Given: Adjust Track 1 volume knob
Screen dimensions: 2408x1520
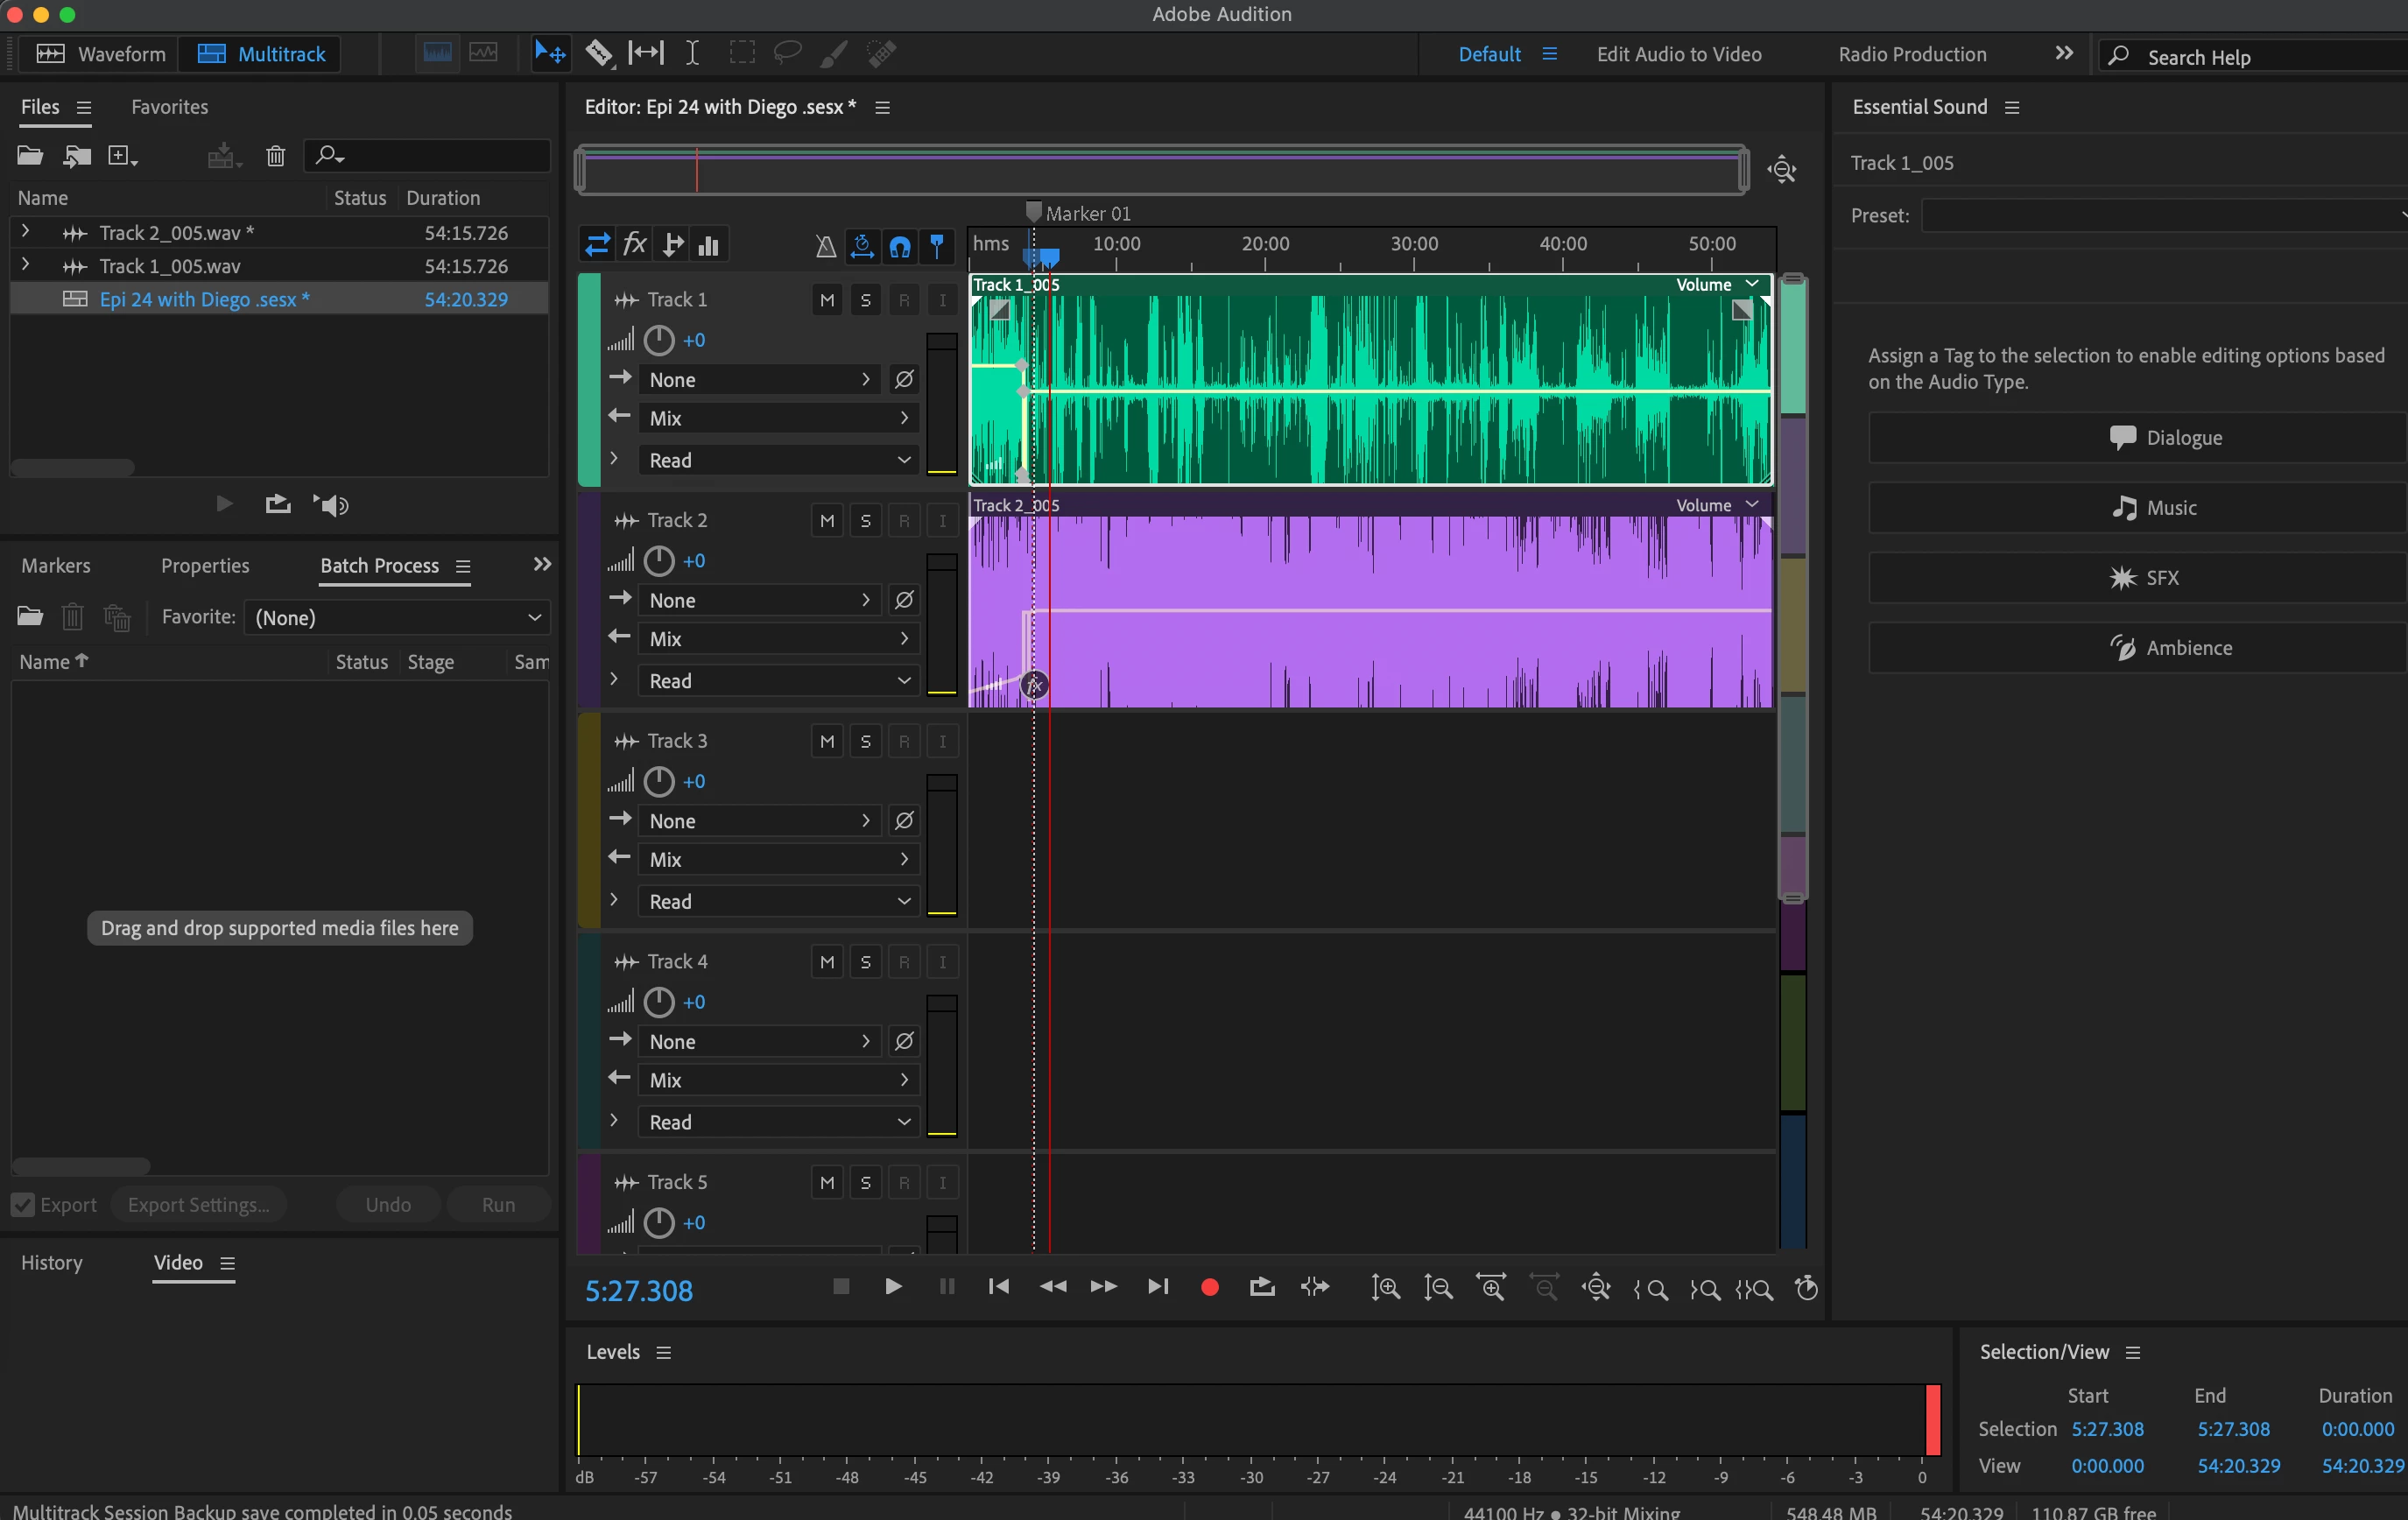Looking at the screenshot, I should click(659, 341).
